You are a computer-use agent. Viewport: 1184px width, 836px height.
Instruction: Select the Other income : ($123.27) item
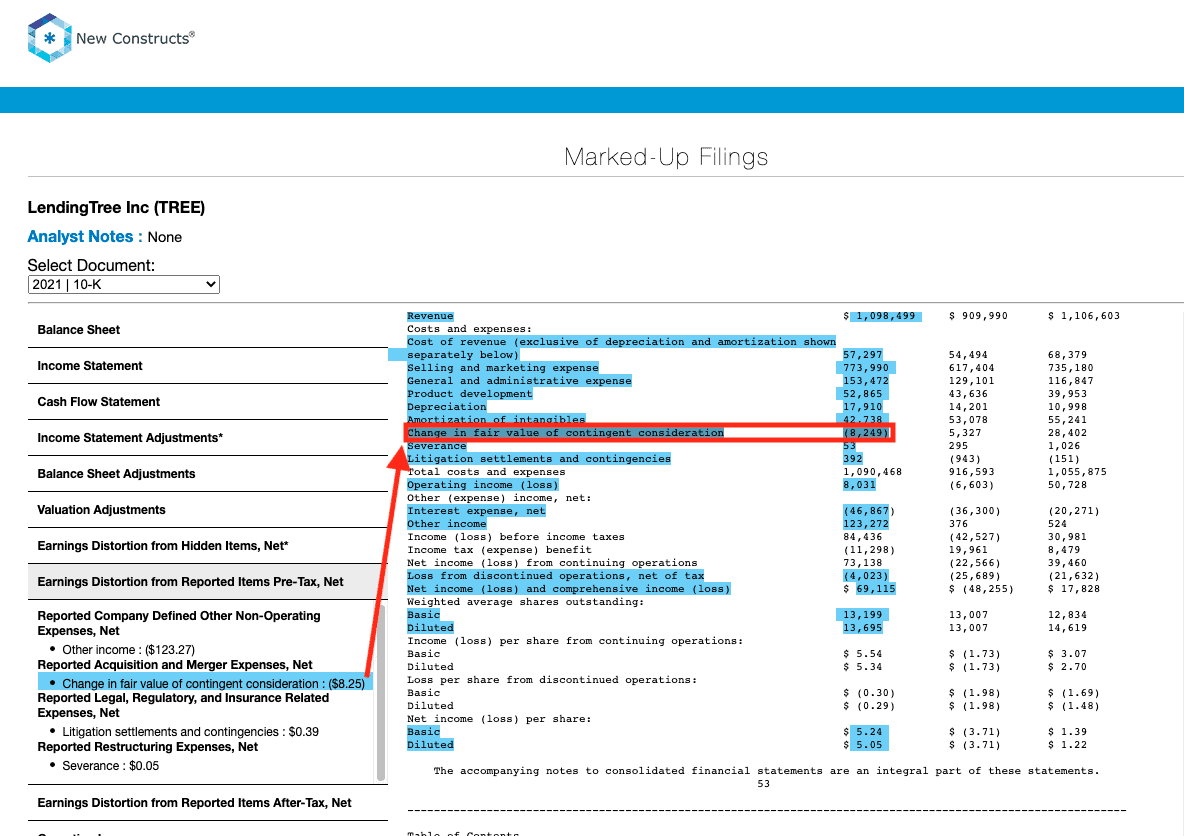coord(128,649)
